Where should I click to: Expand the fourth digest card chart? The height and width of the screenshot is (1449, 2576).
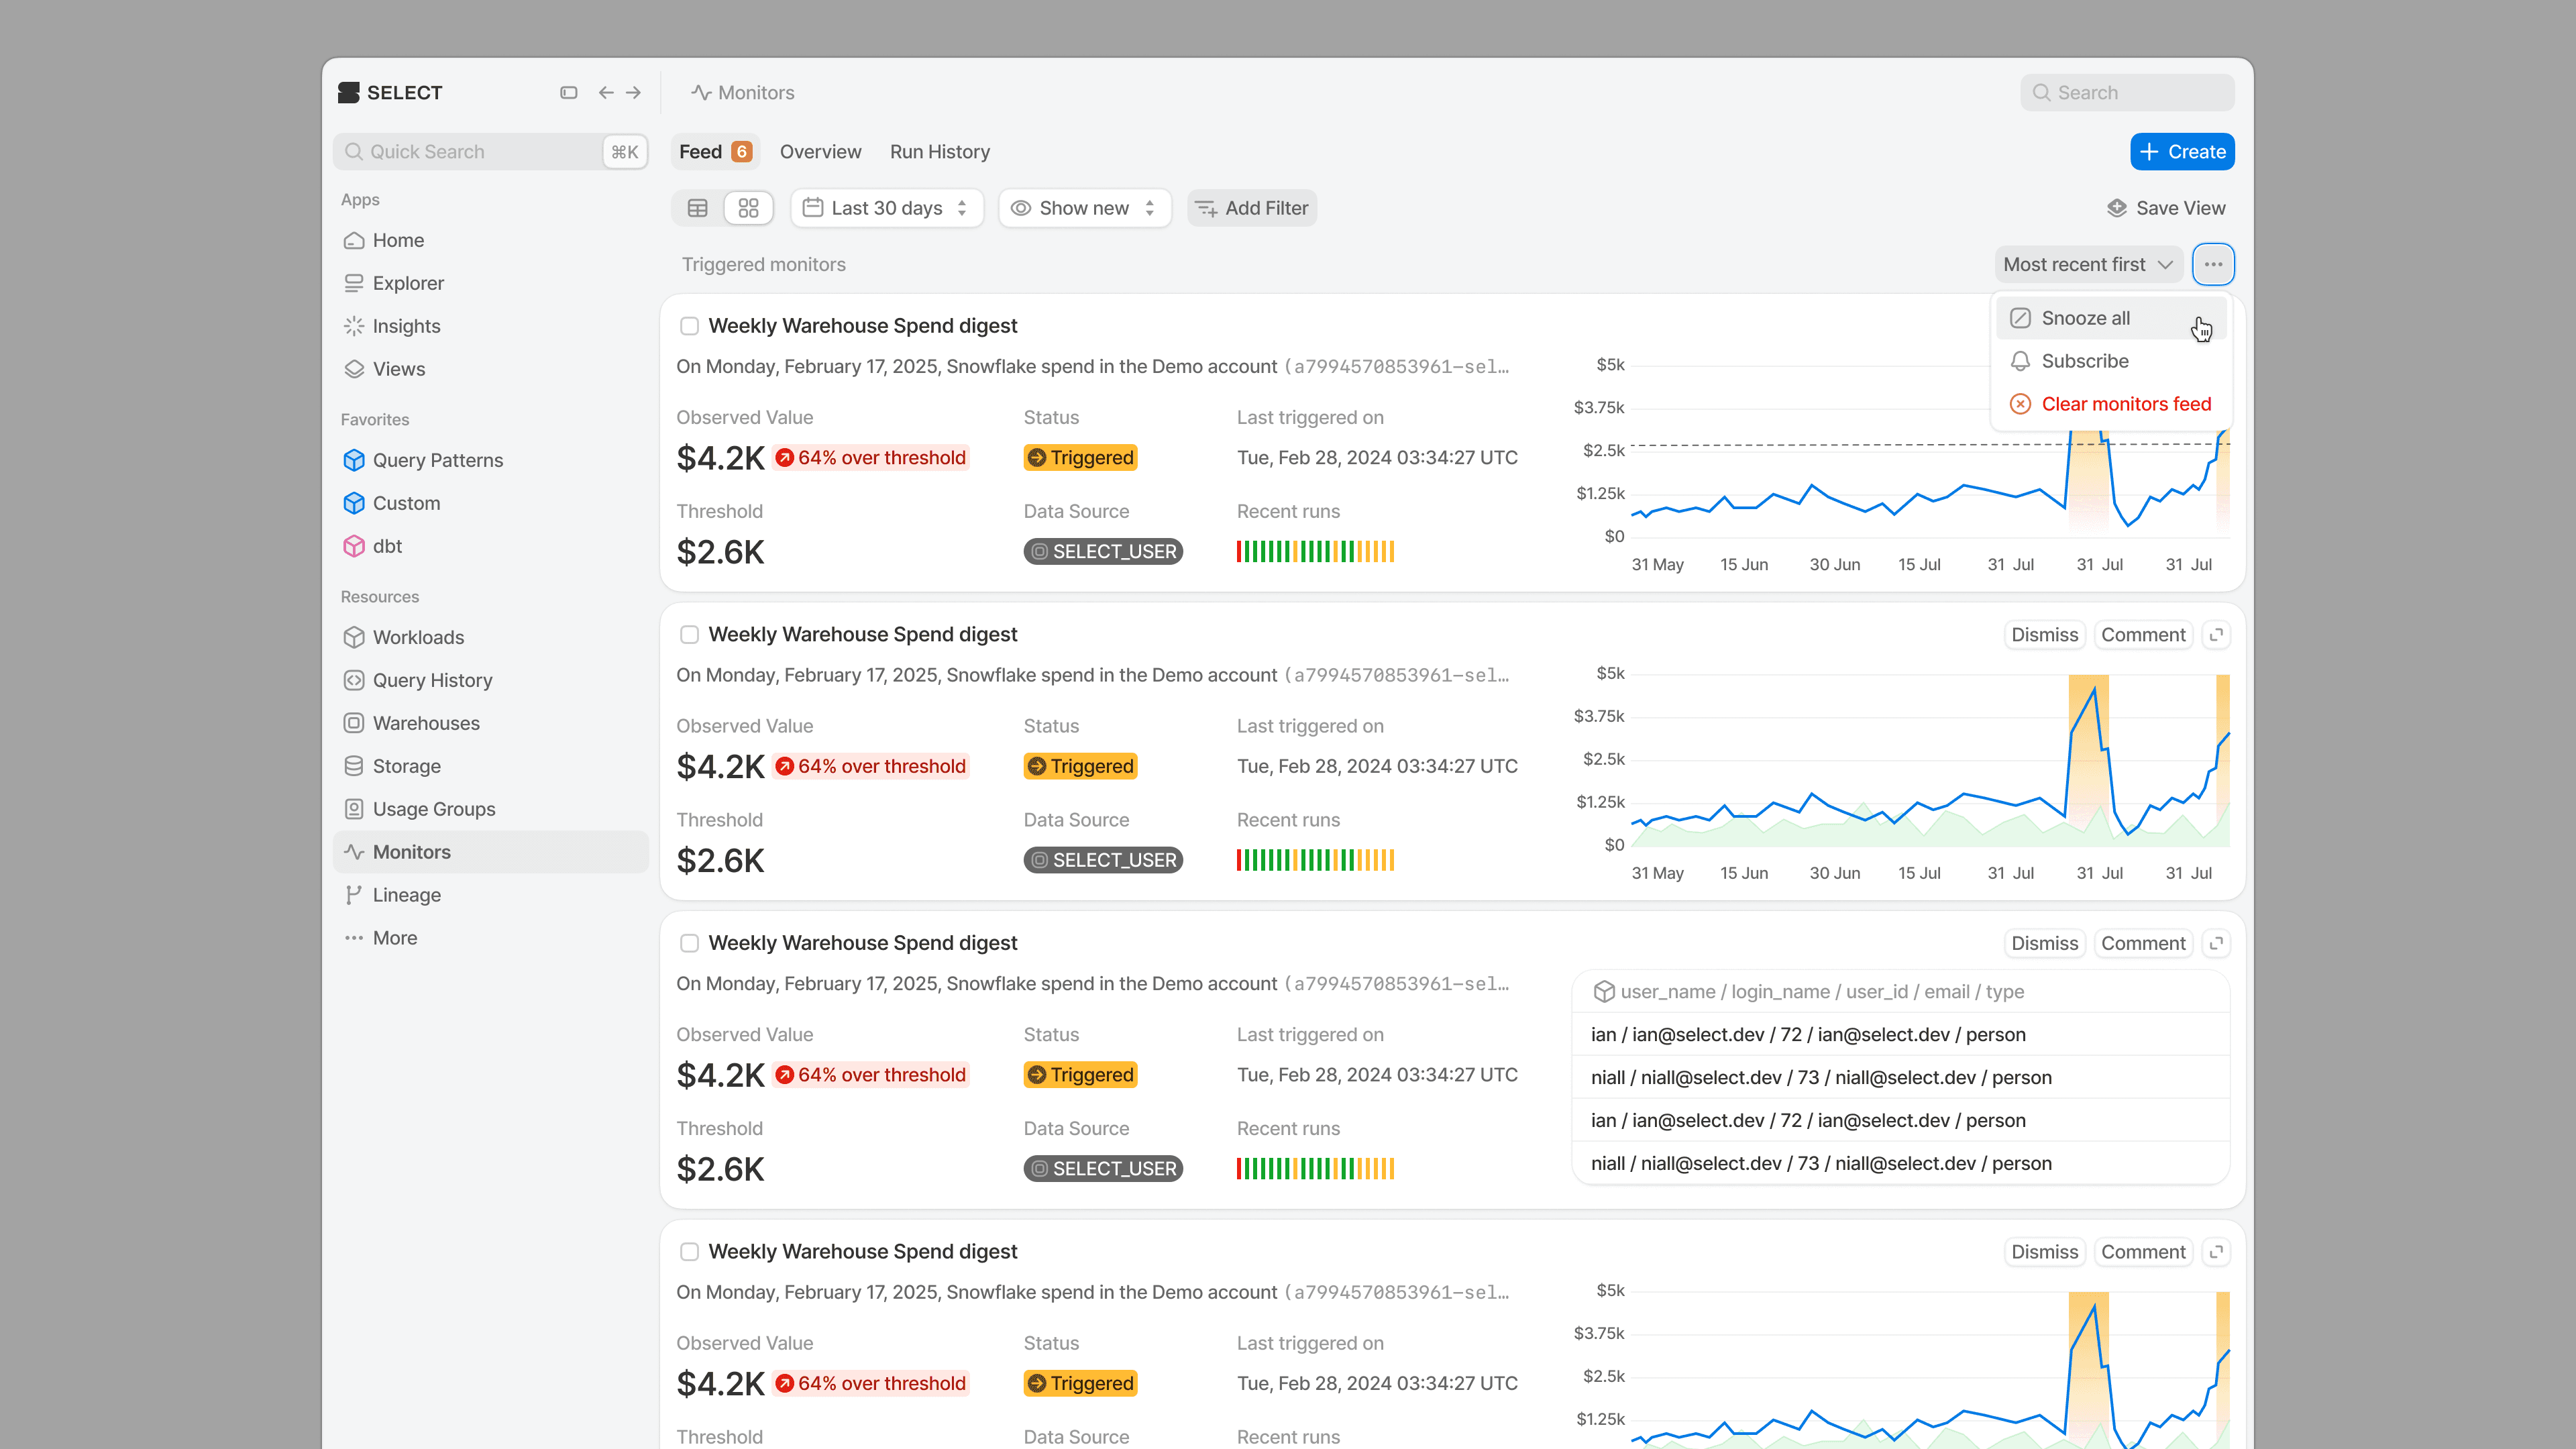tap(2216, 1252)
